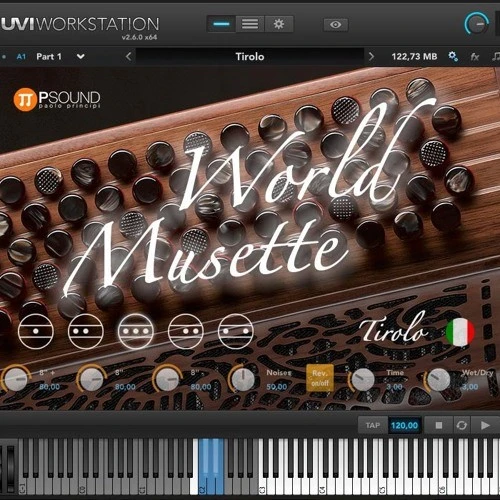Go to previous preset arrow
500x500 pixels.
129,56
